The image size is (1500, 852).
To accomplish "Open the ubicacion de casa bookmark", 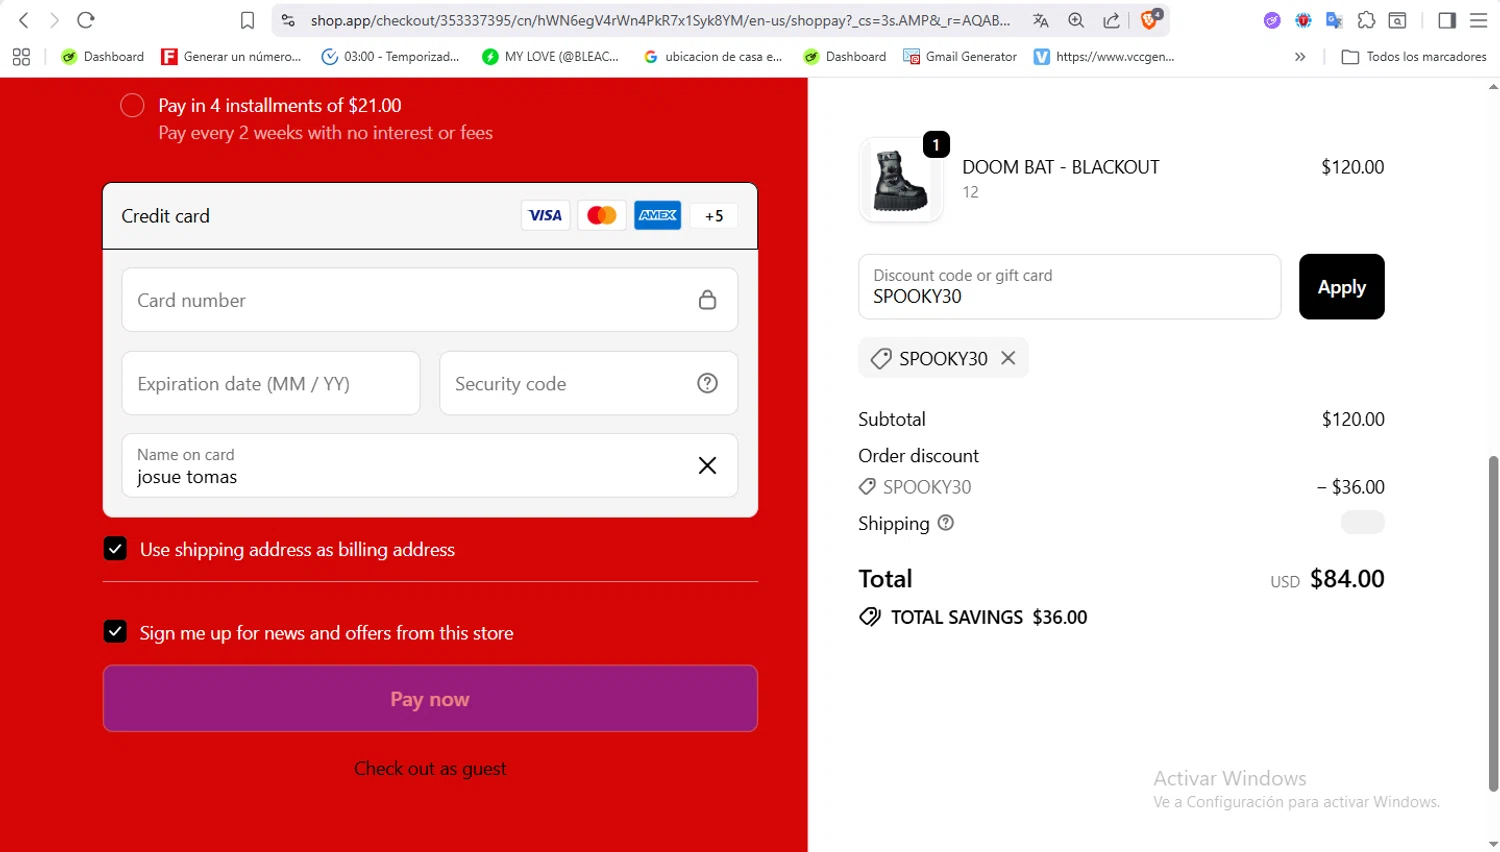I will click(713, 57).
